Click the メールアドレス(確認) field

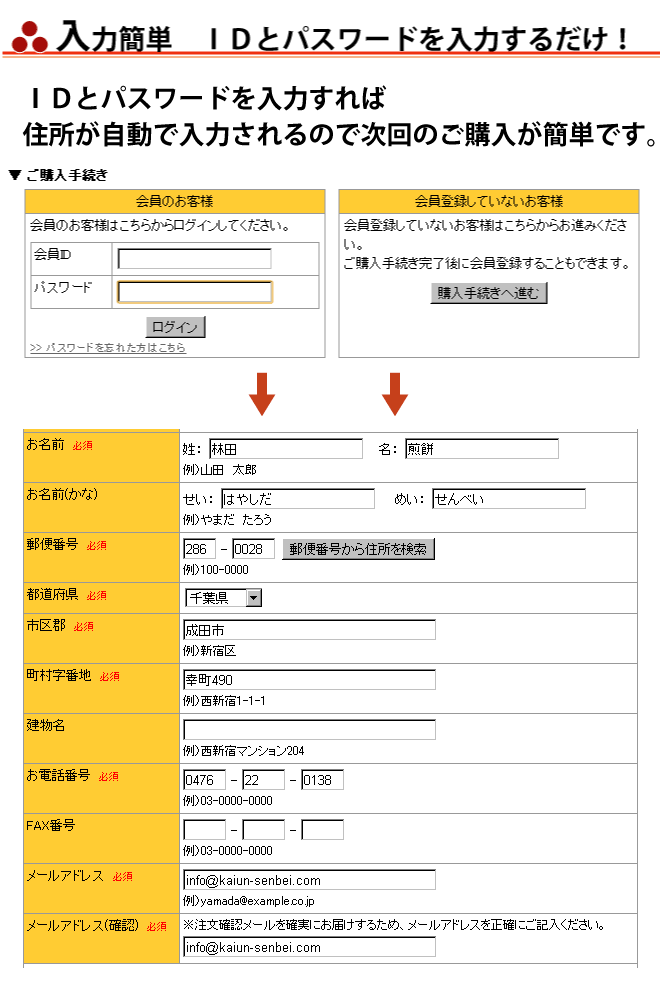click(309, 947)
